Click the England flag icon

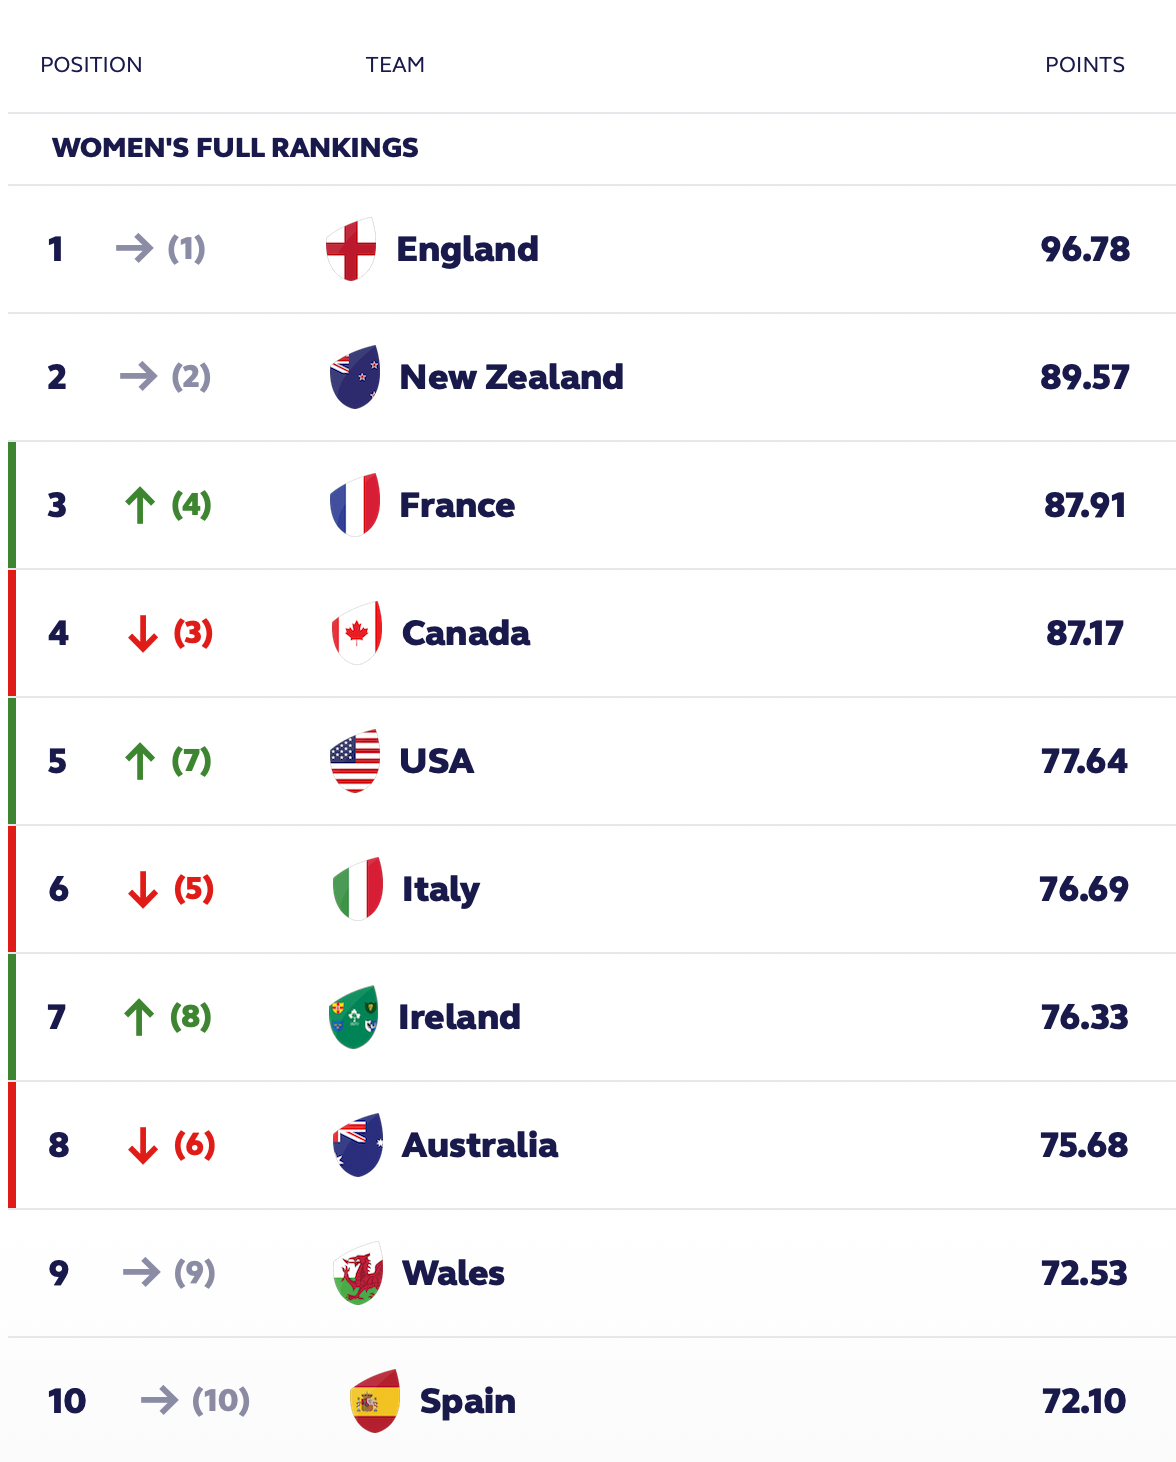(351, 249)
